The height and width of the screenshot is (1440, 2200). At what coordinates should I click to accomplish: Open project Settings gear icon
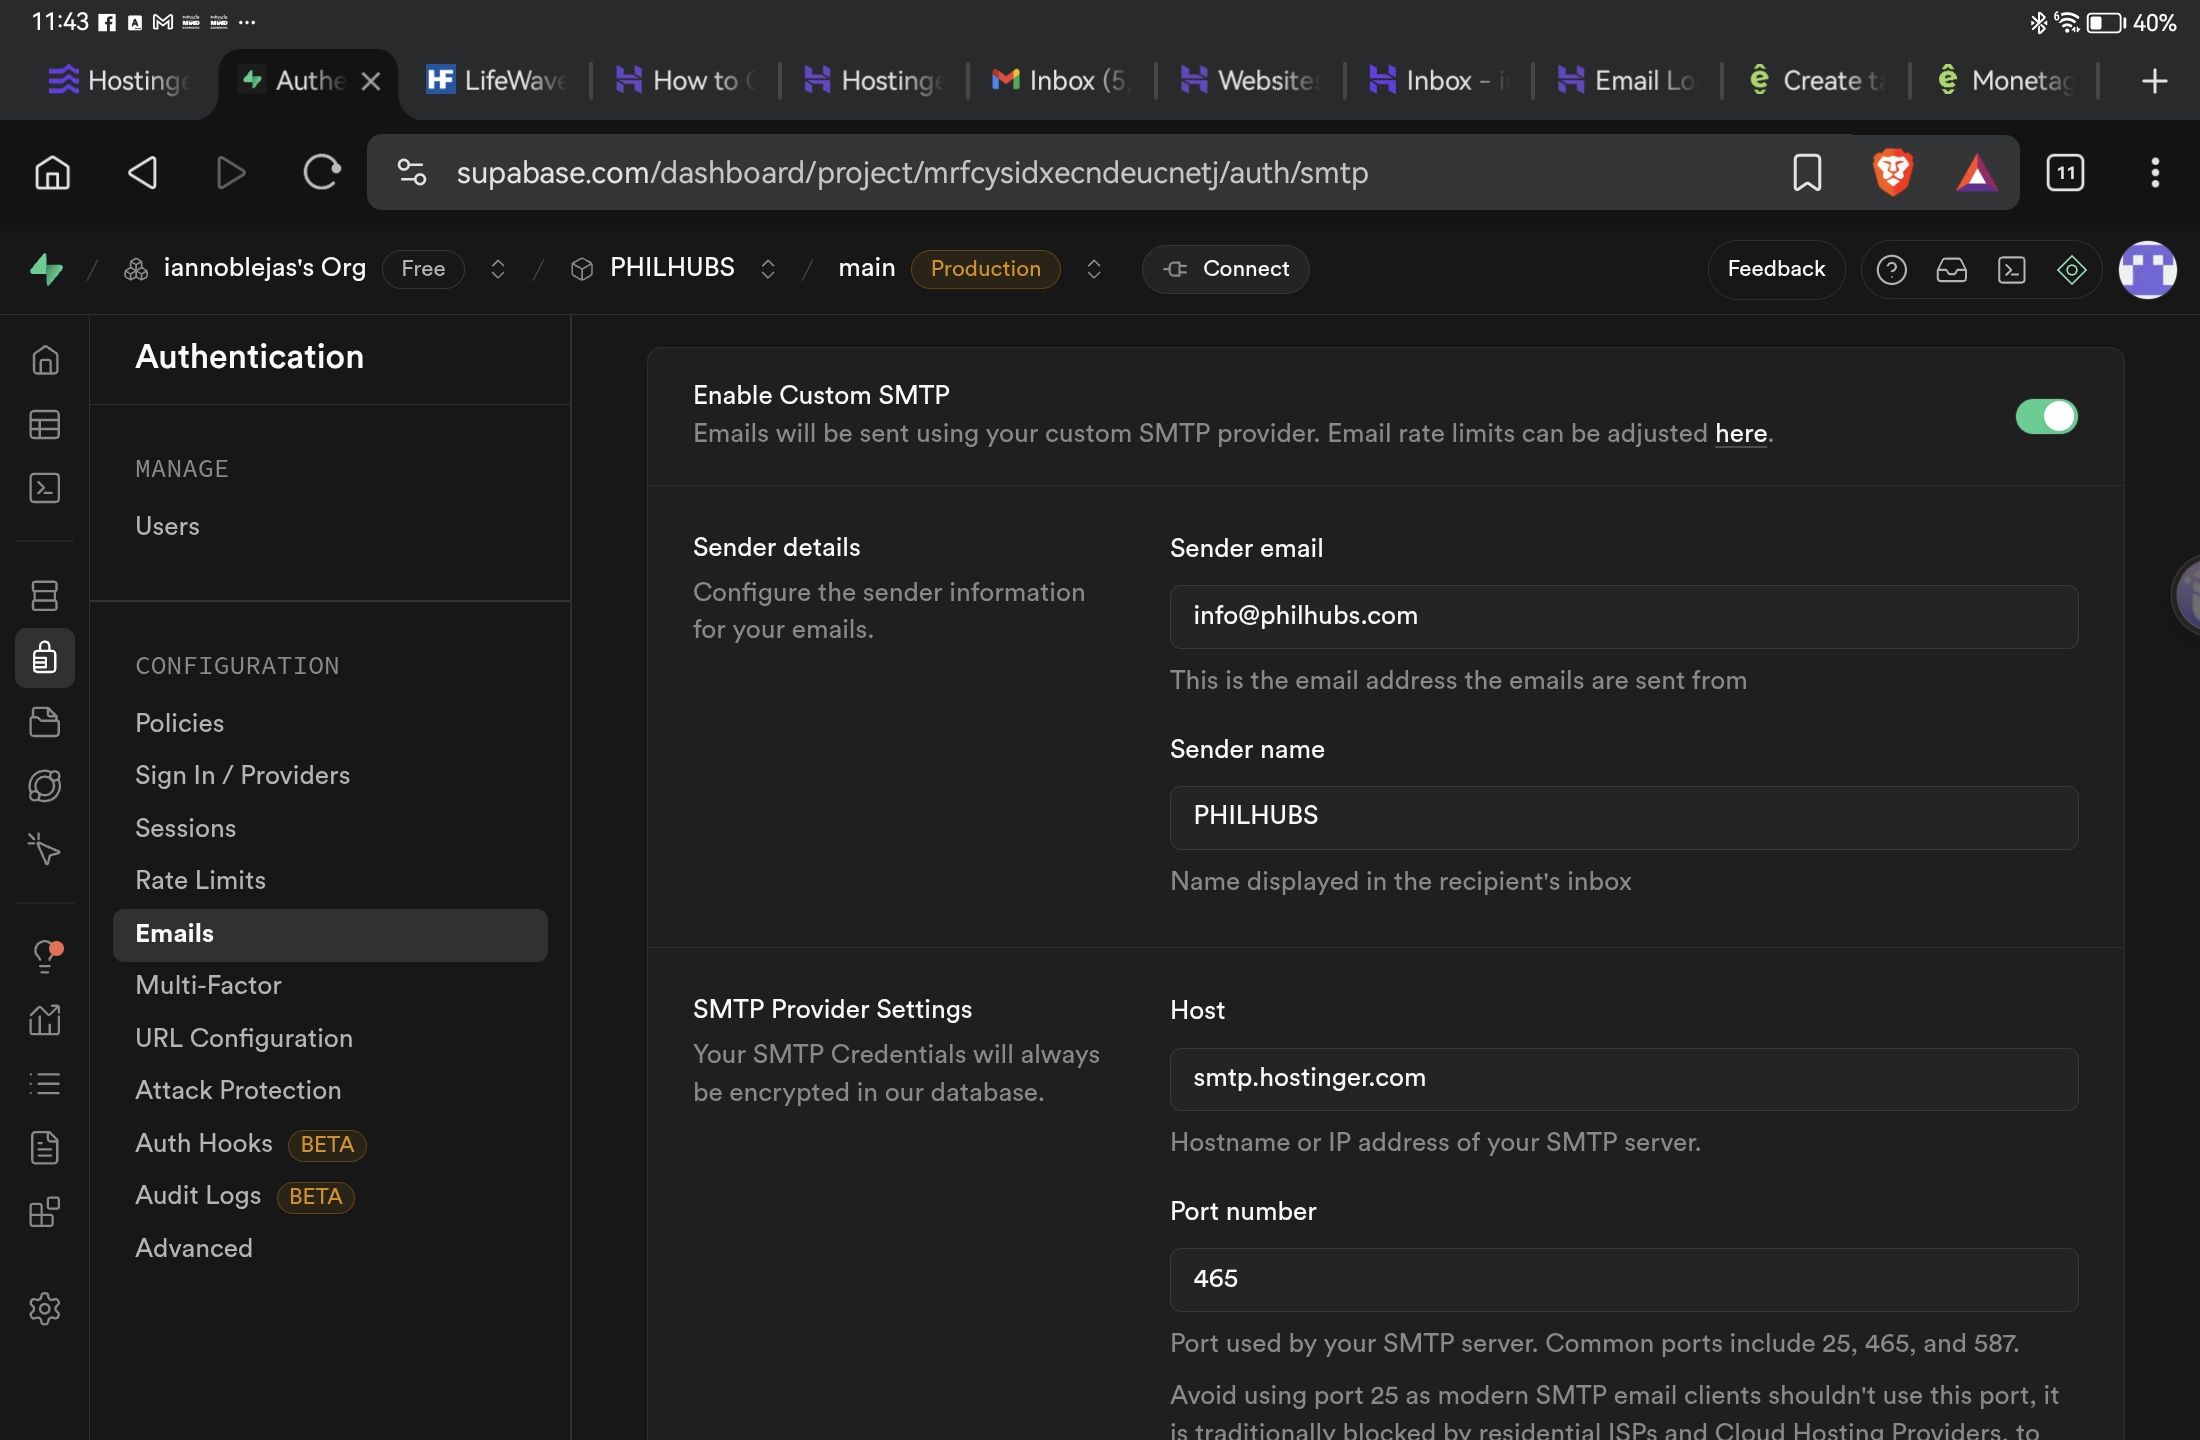pos(44,1308)
